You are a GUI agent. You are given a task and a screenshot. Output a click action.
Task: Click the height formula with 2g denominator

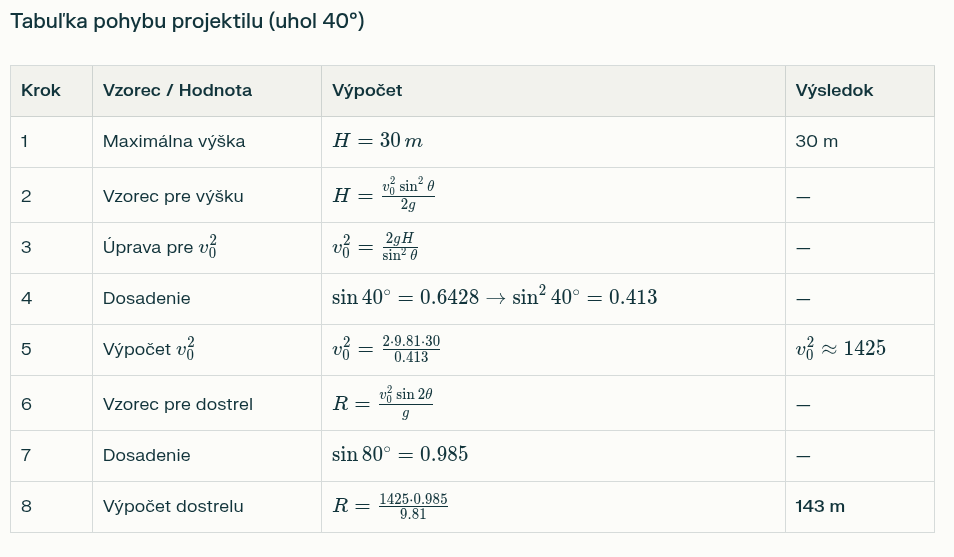click(384, 196)
